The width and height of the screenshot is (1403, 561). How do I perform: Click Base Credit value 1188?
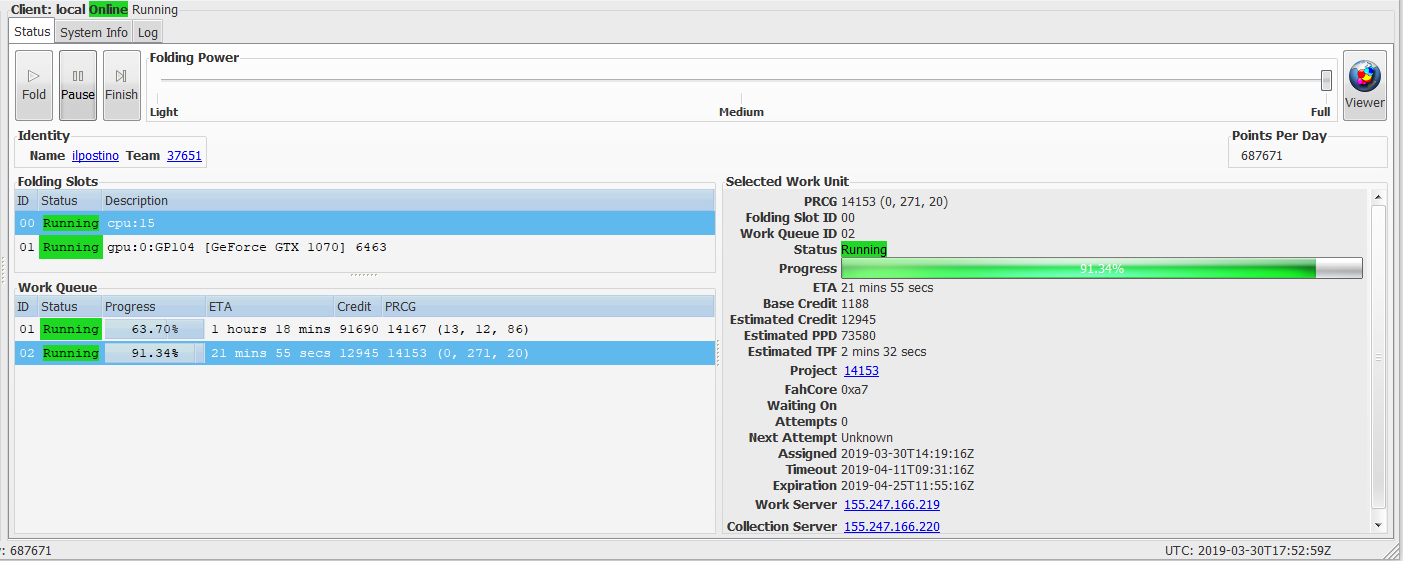click(855, 304)
